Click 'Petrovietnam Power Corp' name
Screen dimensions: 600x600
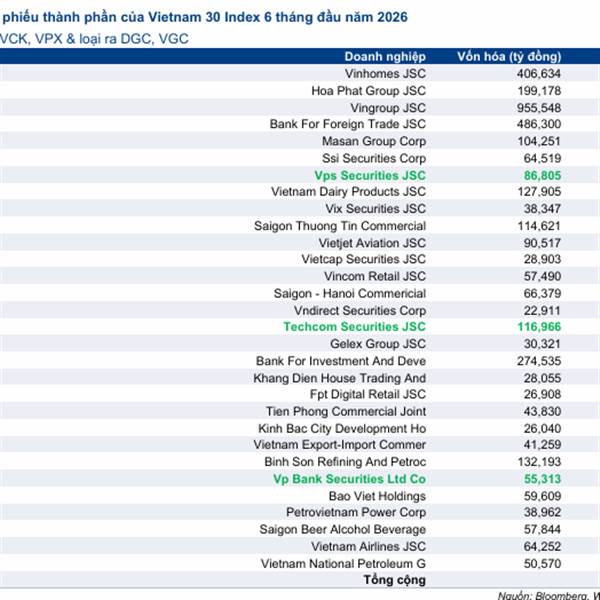pyautogui.click(x=356, y=513)
